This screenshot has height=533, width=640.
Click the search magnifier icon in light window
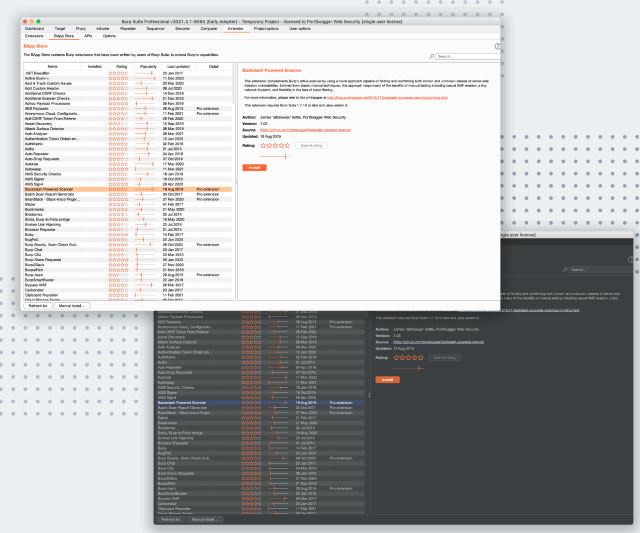[431, 56]
